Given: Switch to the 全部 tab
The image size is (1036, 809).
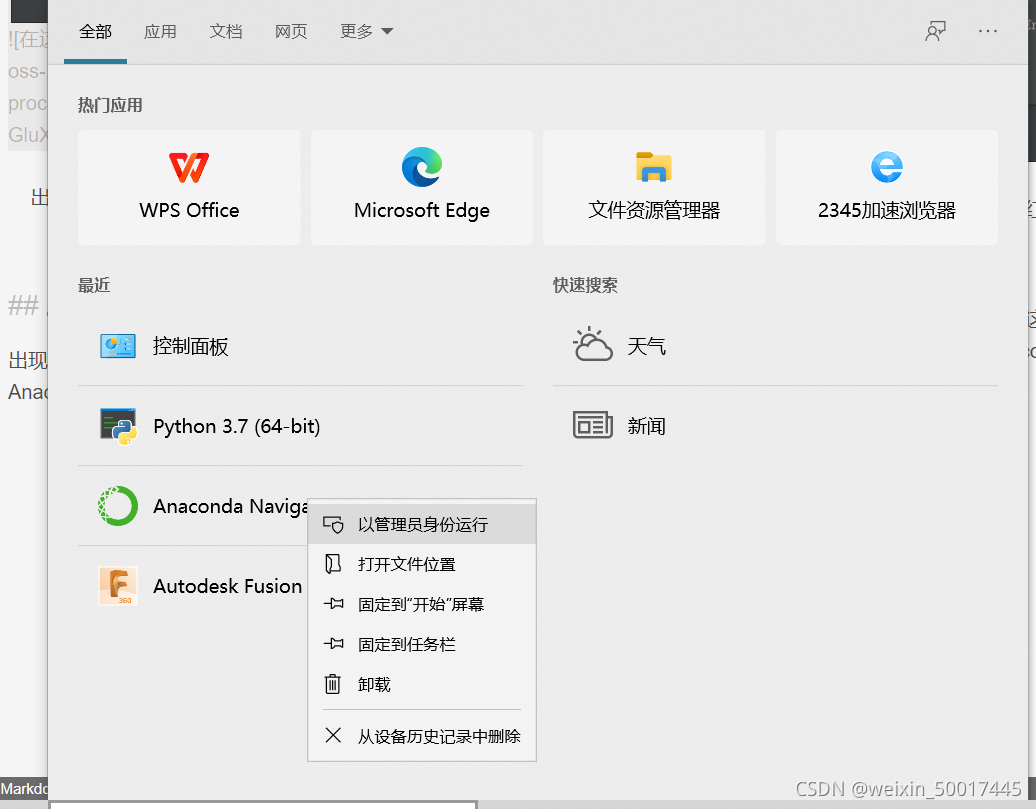Looking at the screenshot, I should [95, 32].
